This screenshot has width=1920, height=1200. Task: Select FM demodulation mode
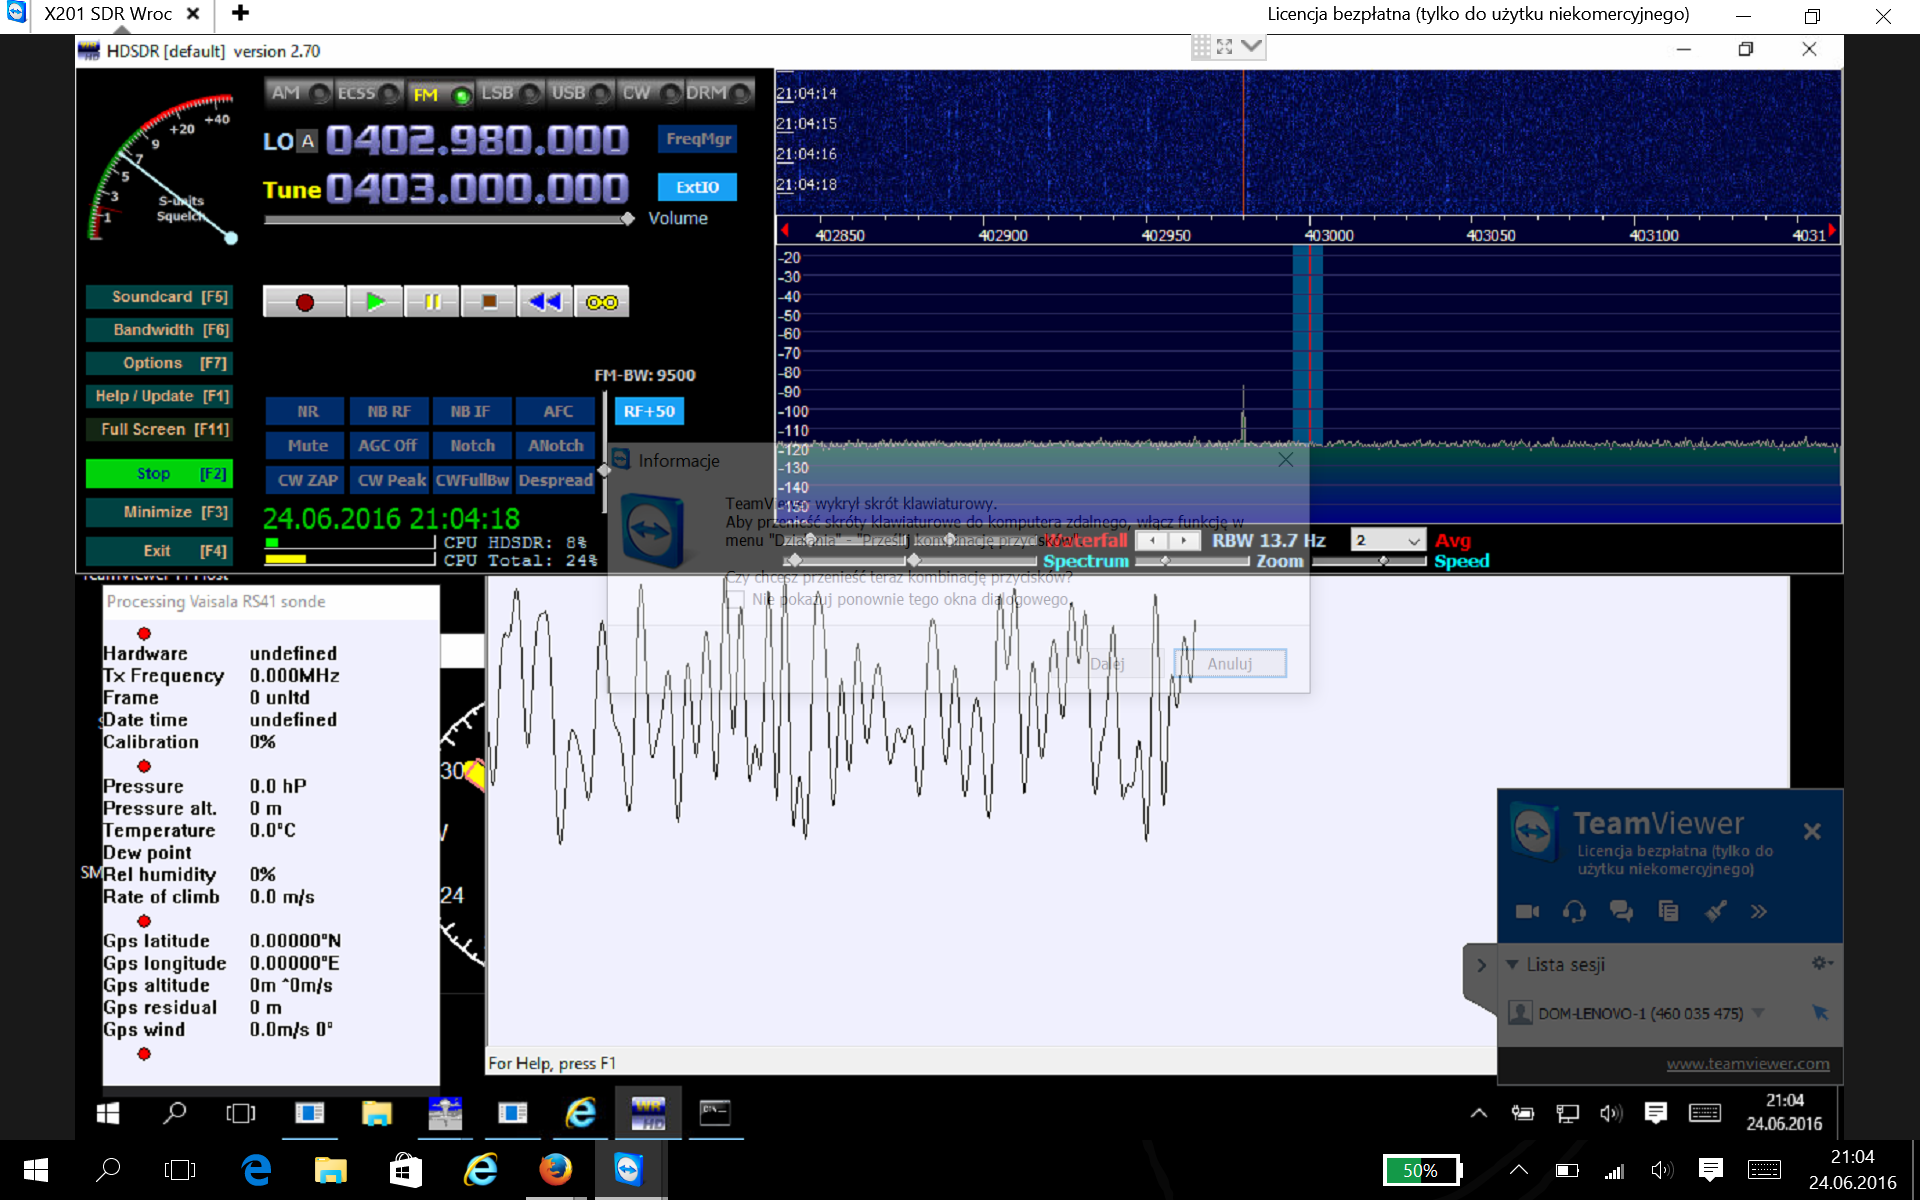pyautogui.click(x=440, y=94)
